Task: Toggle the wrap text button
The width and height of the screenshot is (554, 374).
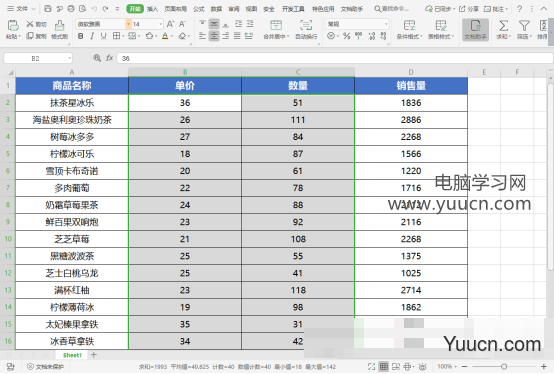Action: coord(306,25)
